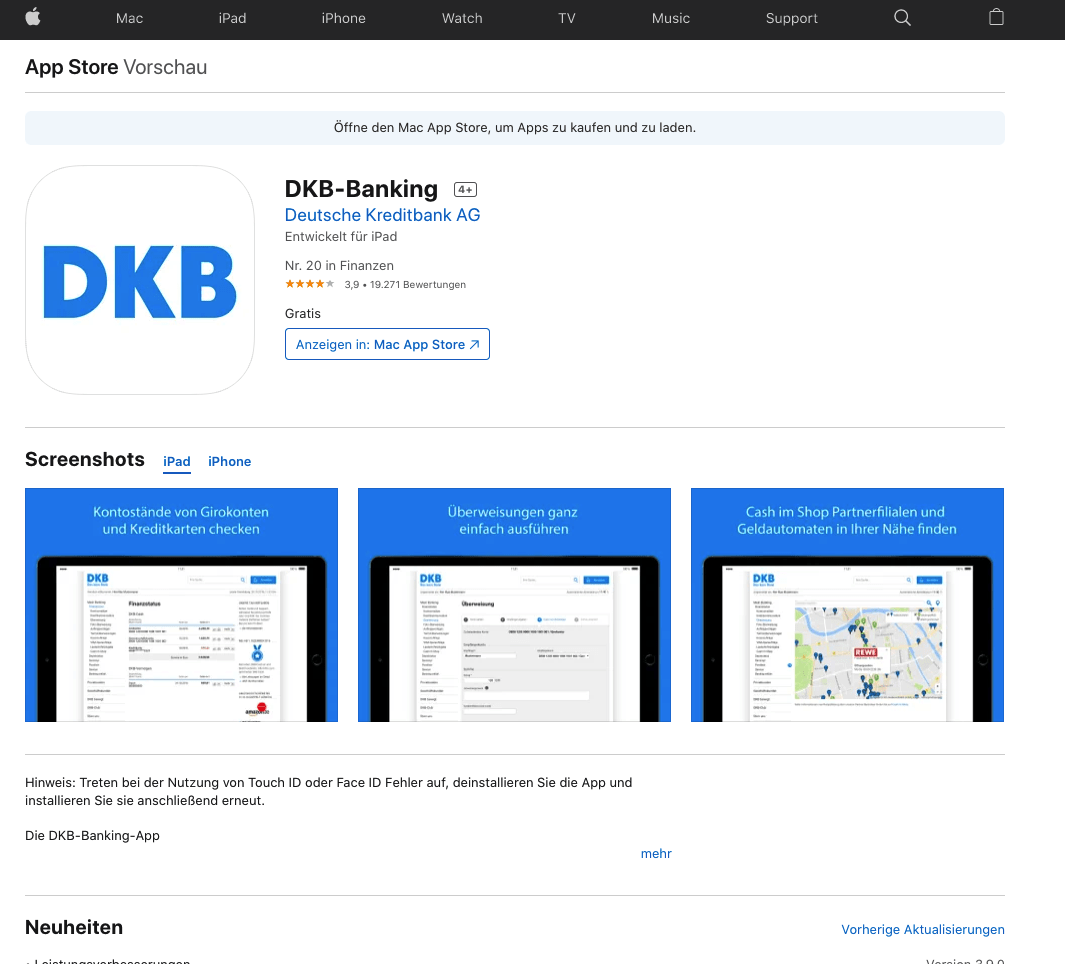Click the Neuheiten section heading
This screenshot has width=1065, height=964.
click(74, 927)
